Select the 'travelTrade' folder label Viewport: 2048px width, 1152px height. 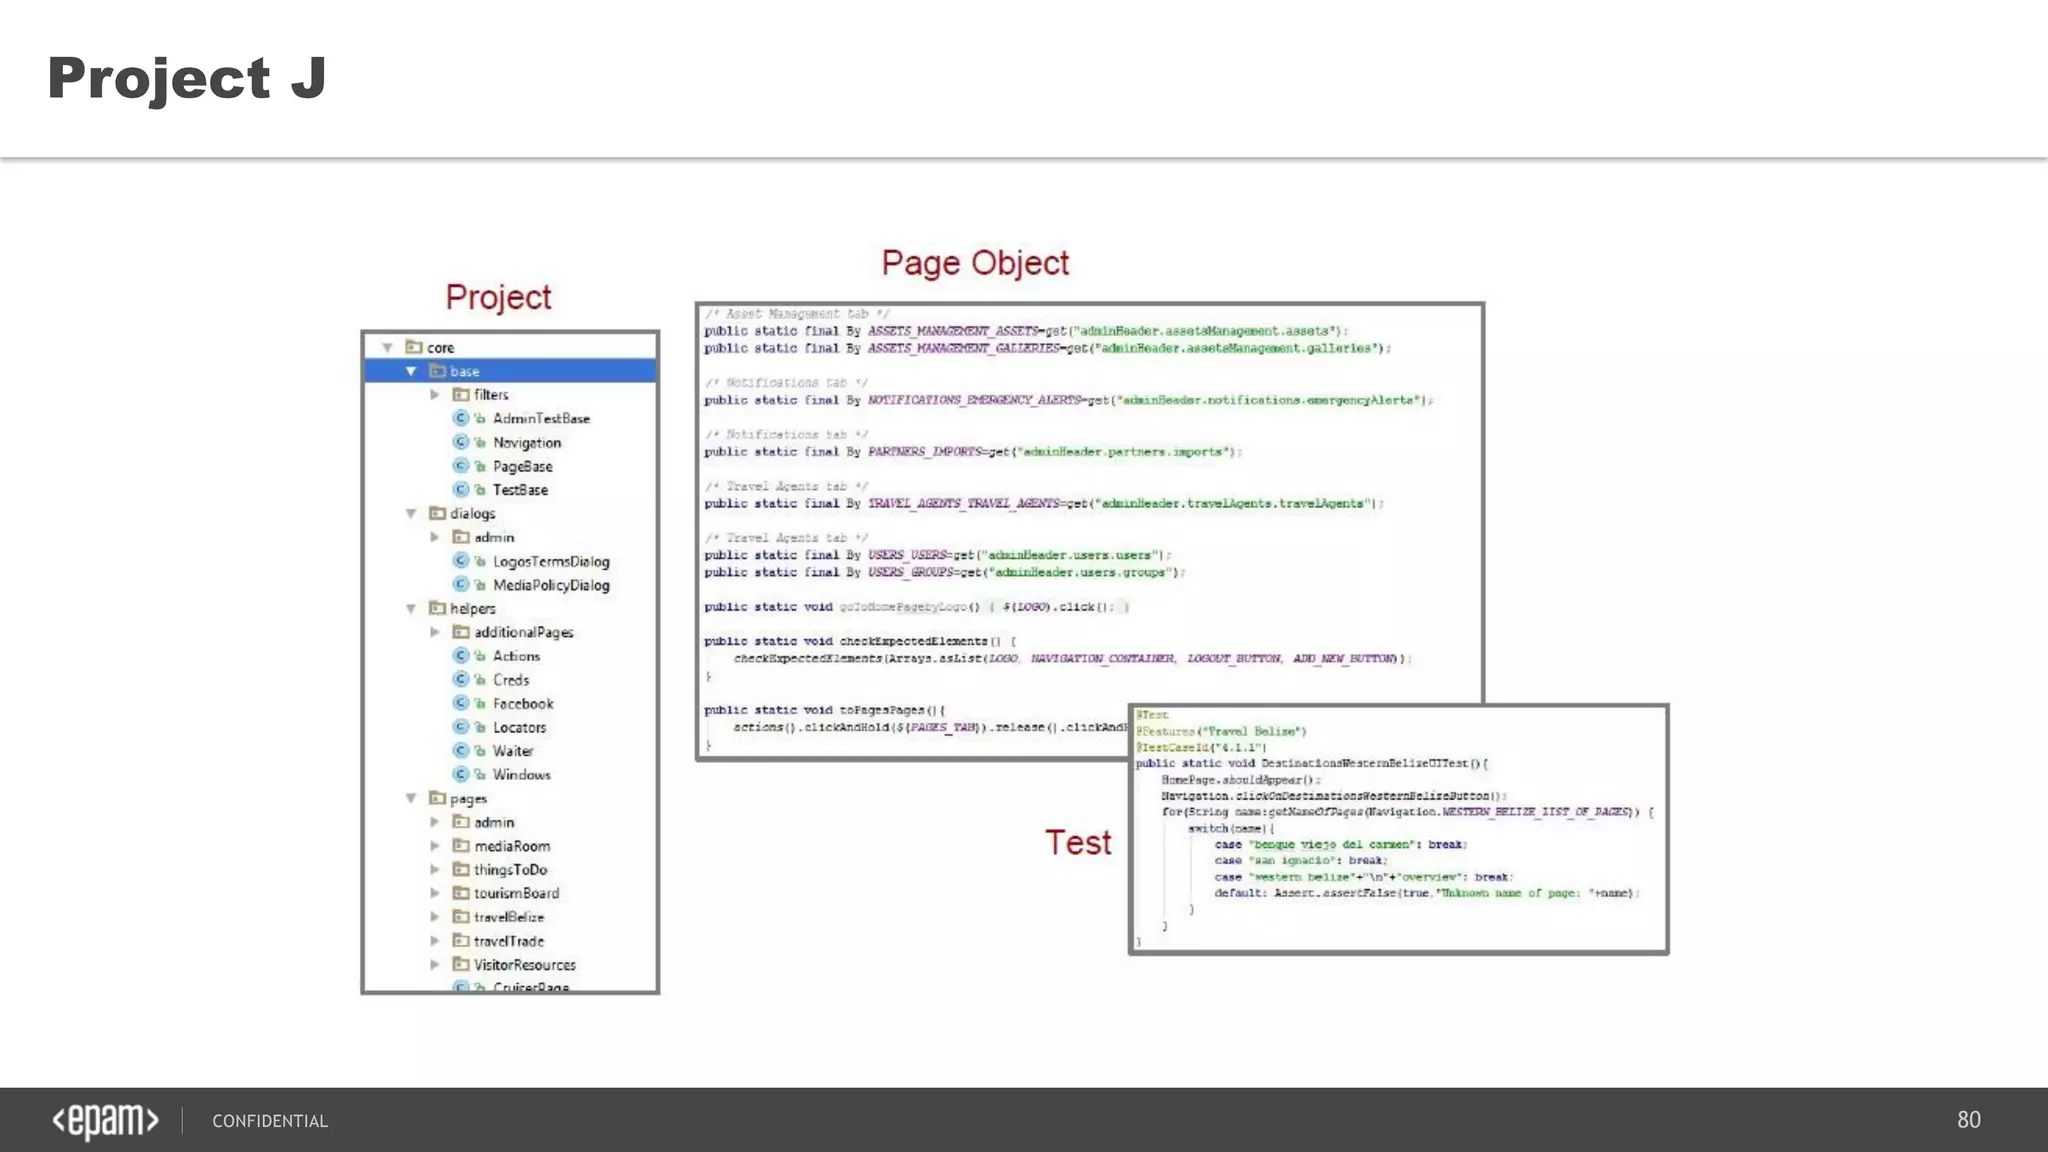coord(509,941)
